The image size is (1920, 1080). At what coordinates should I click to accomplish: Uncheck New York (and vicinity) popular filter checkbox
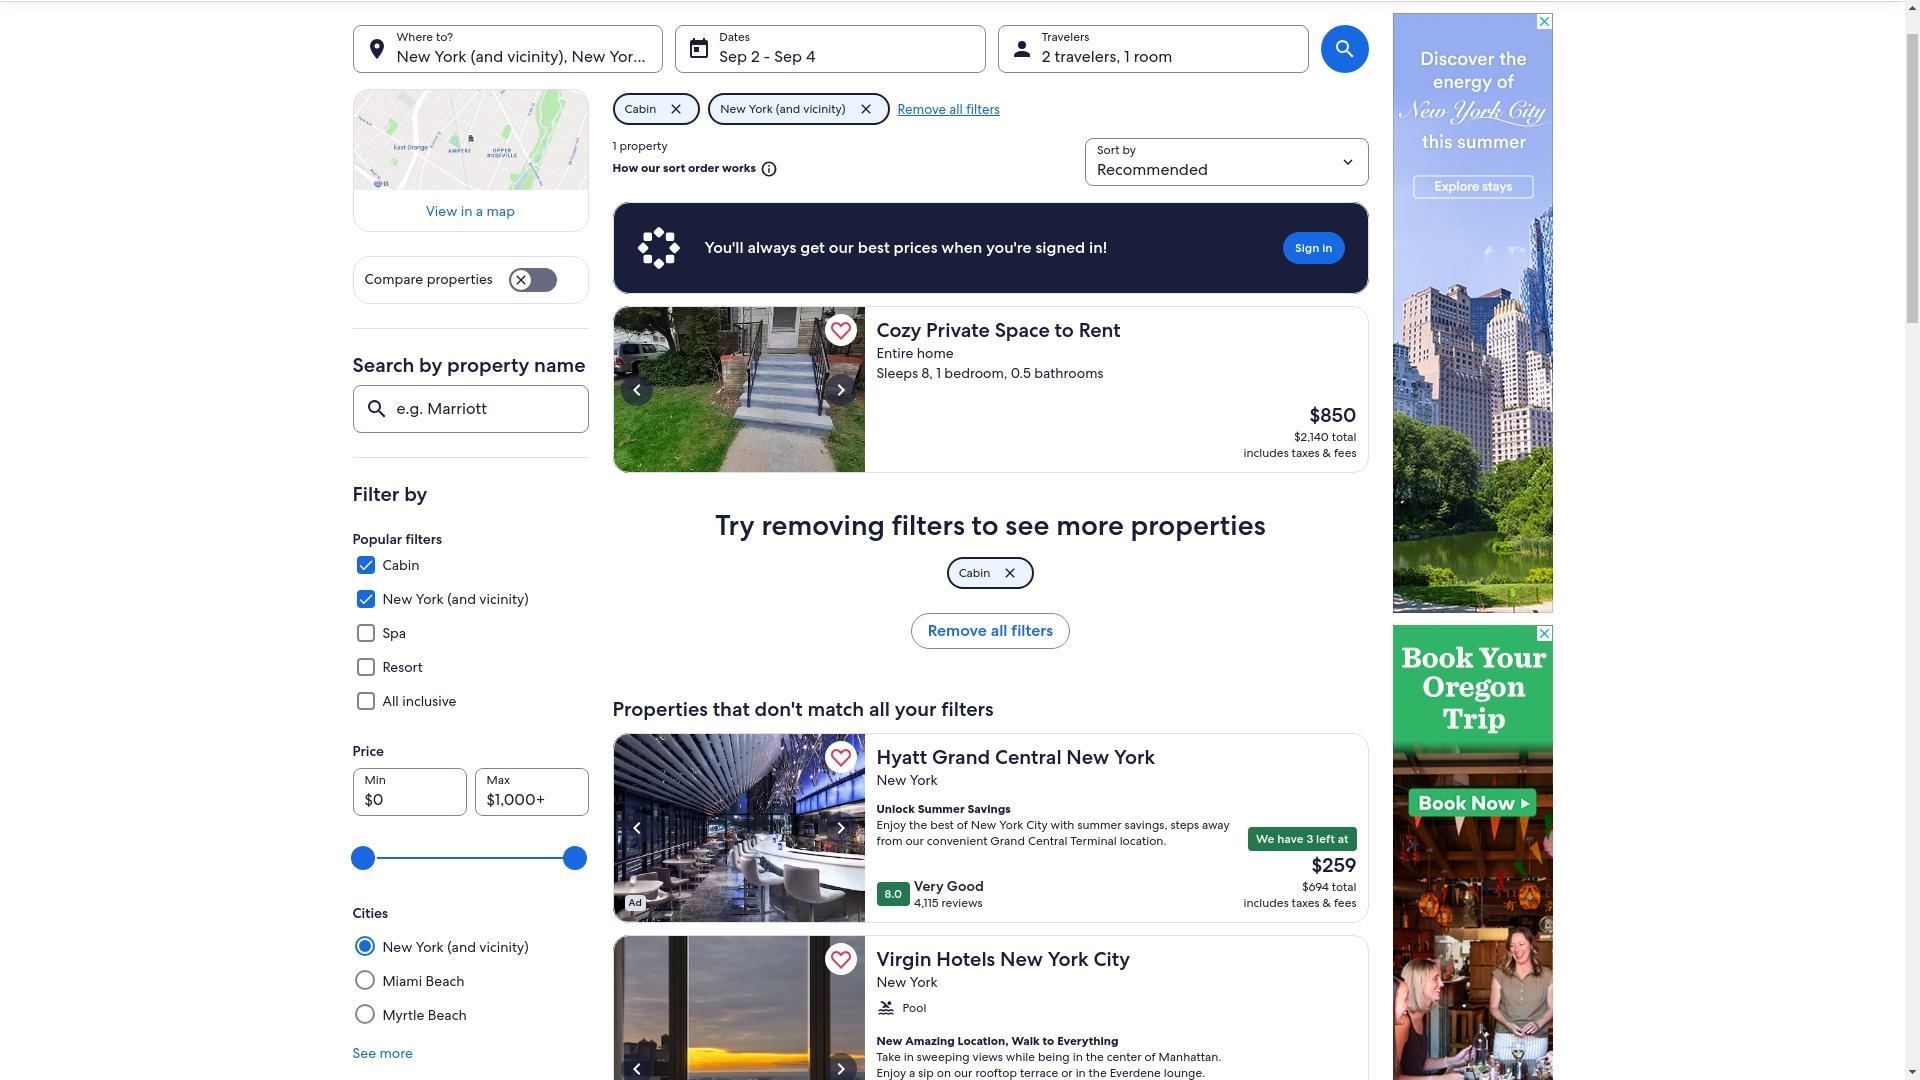366,600
